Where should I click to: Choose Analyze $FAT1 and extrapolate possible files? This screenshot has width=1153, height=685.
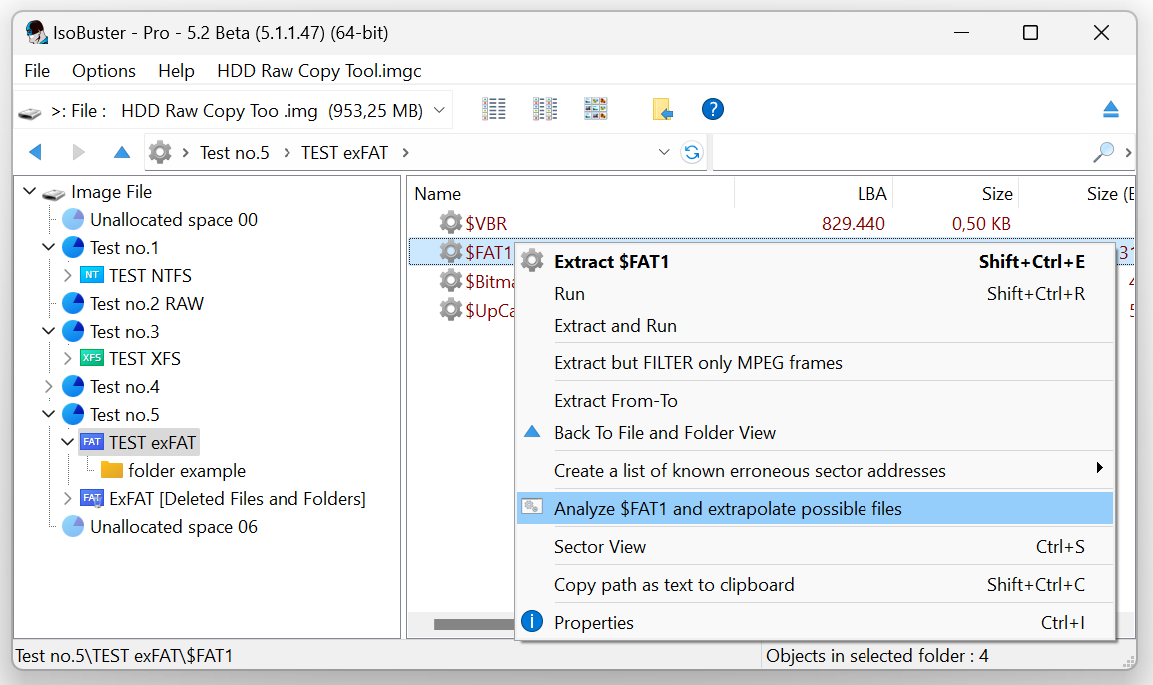(x=727, y=509)
